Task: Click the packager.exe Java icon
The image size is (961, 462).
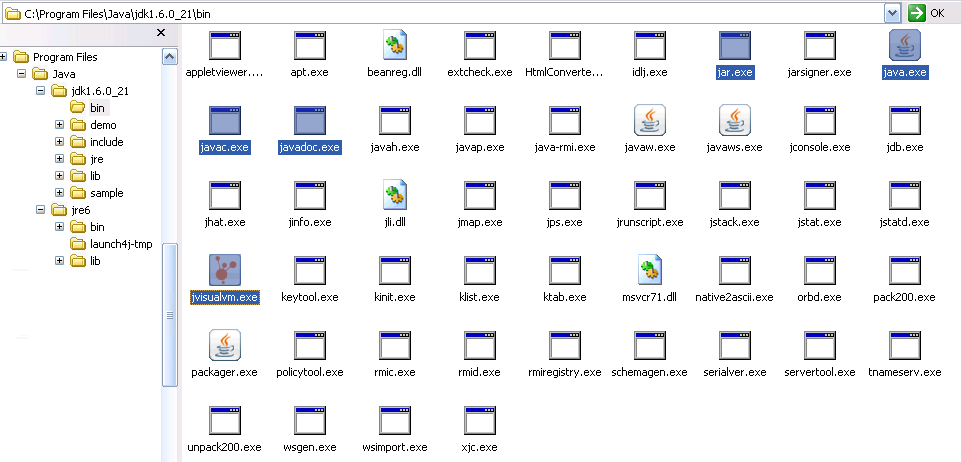Action: pos(224,345)
